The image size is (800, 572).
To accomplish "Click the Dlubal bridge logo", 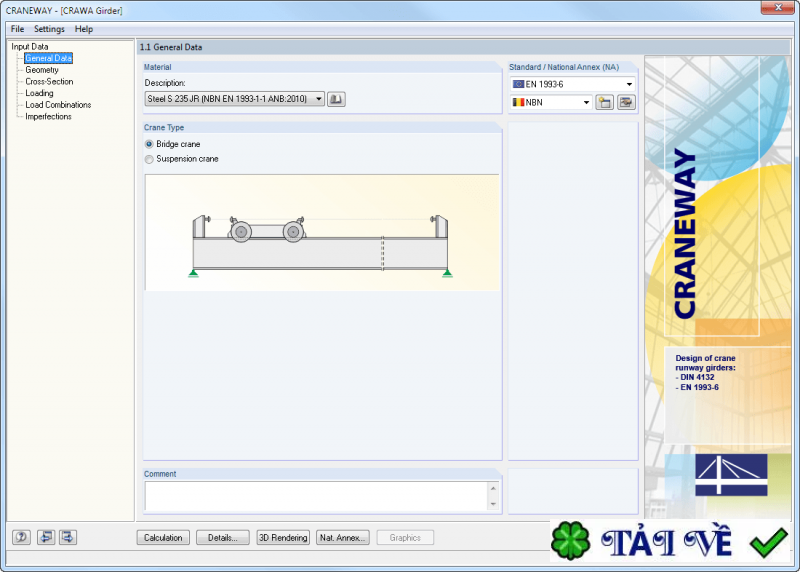I will [x=731, y=475].
